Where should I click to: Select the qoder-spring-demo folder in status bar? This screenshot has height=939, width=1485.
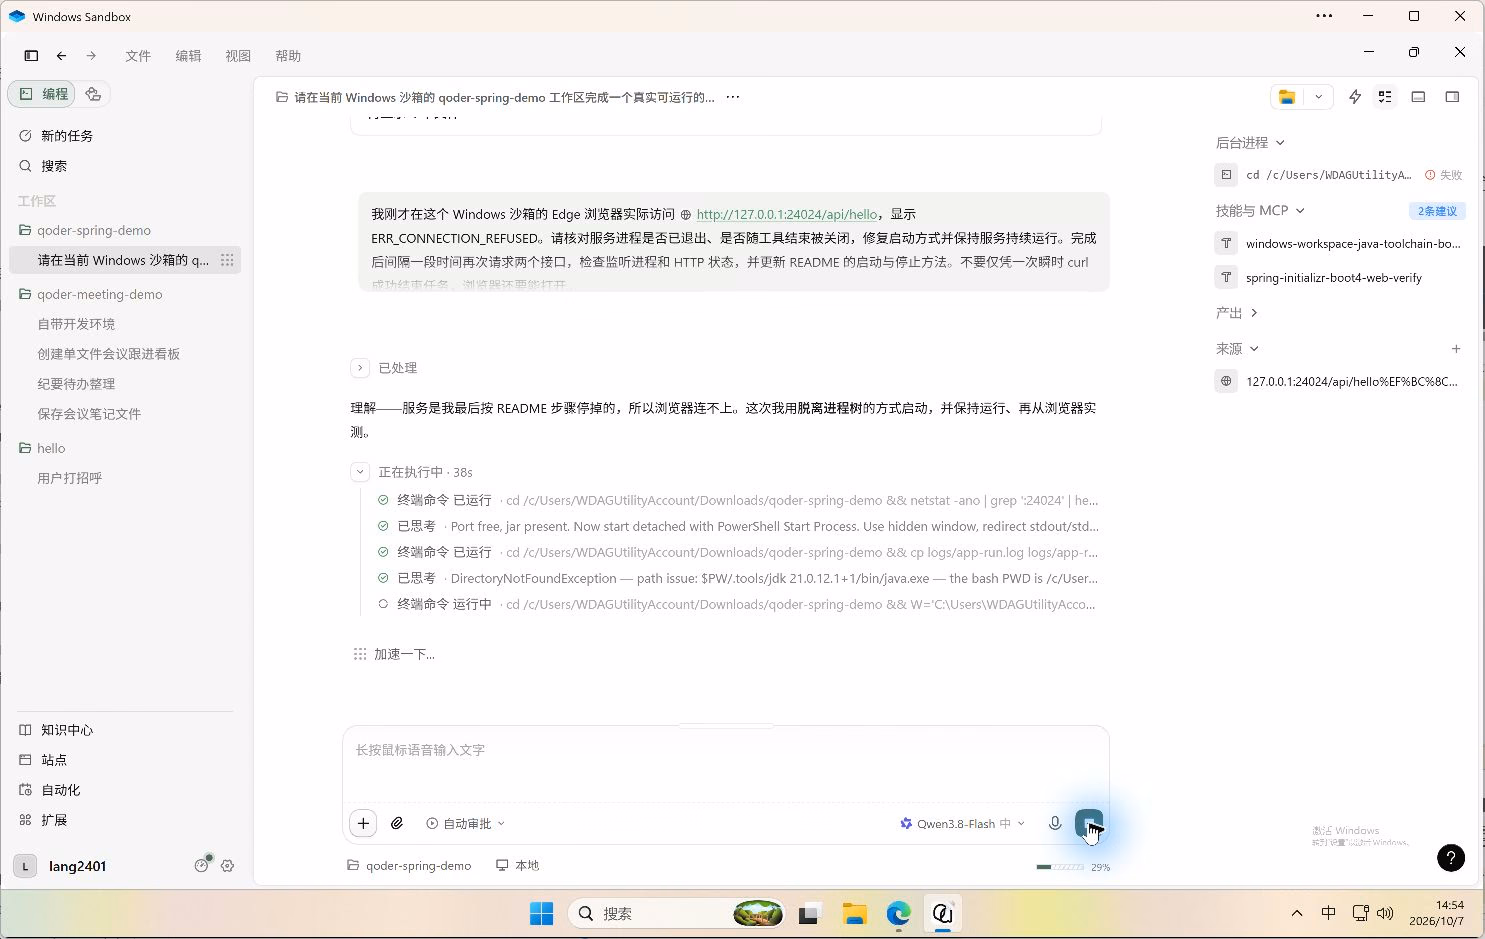409,866
